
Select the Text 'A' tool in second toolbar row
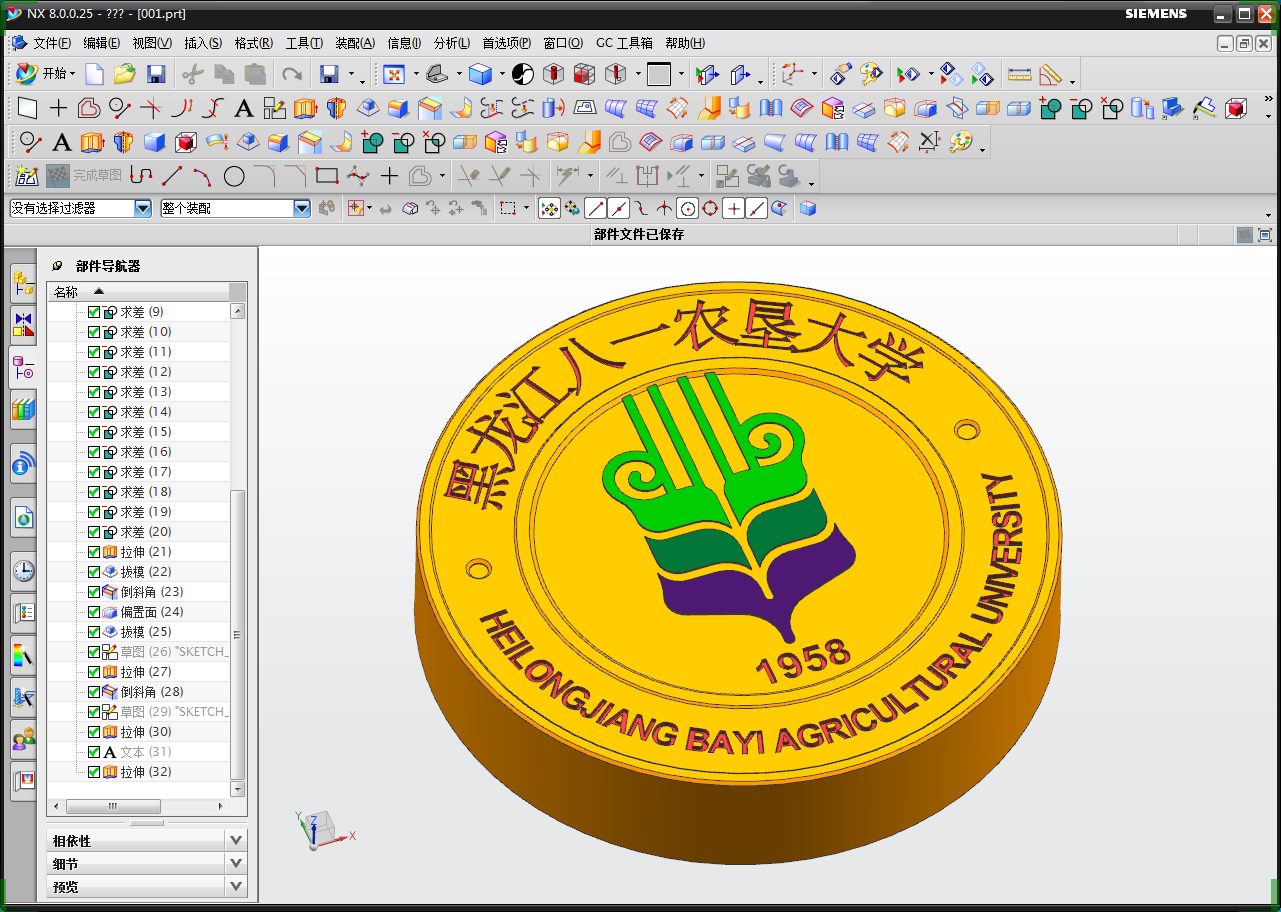click(x=243, y=108)
